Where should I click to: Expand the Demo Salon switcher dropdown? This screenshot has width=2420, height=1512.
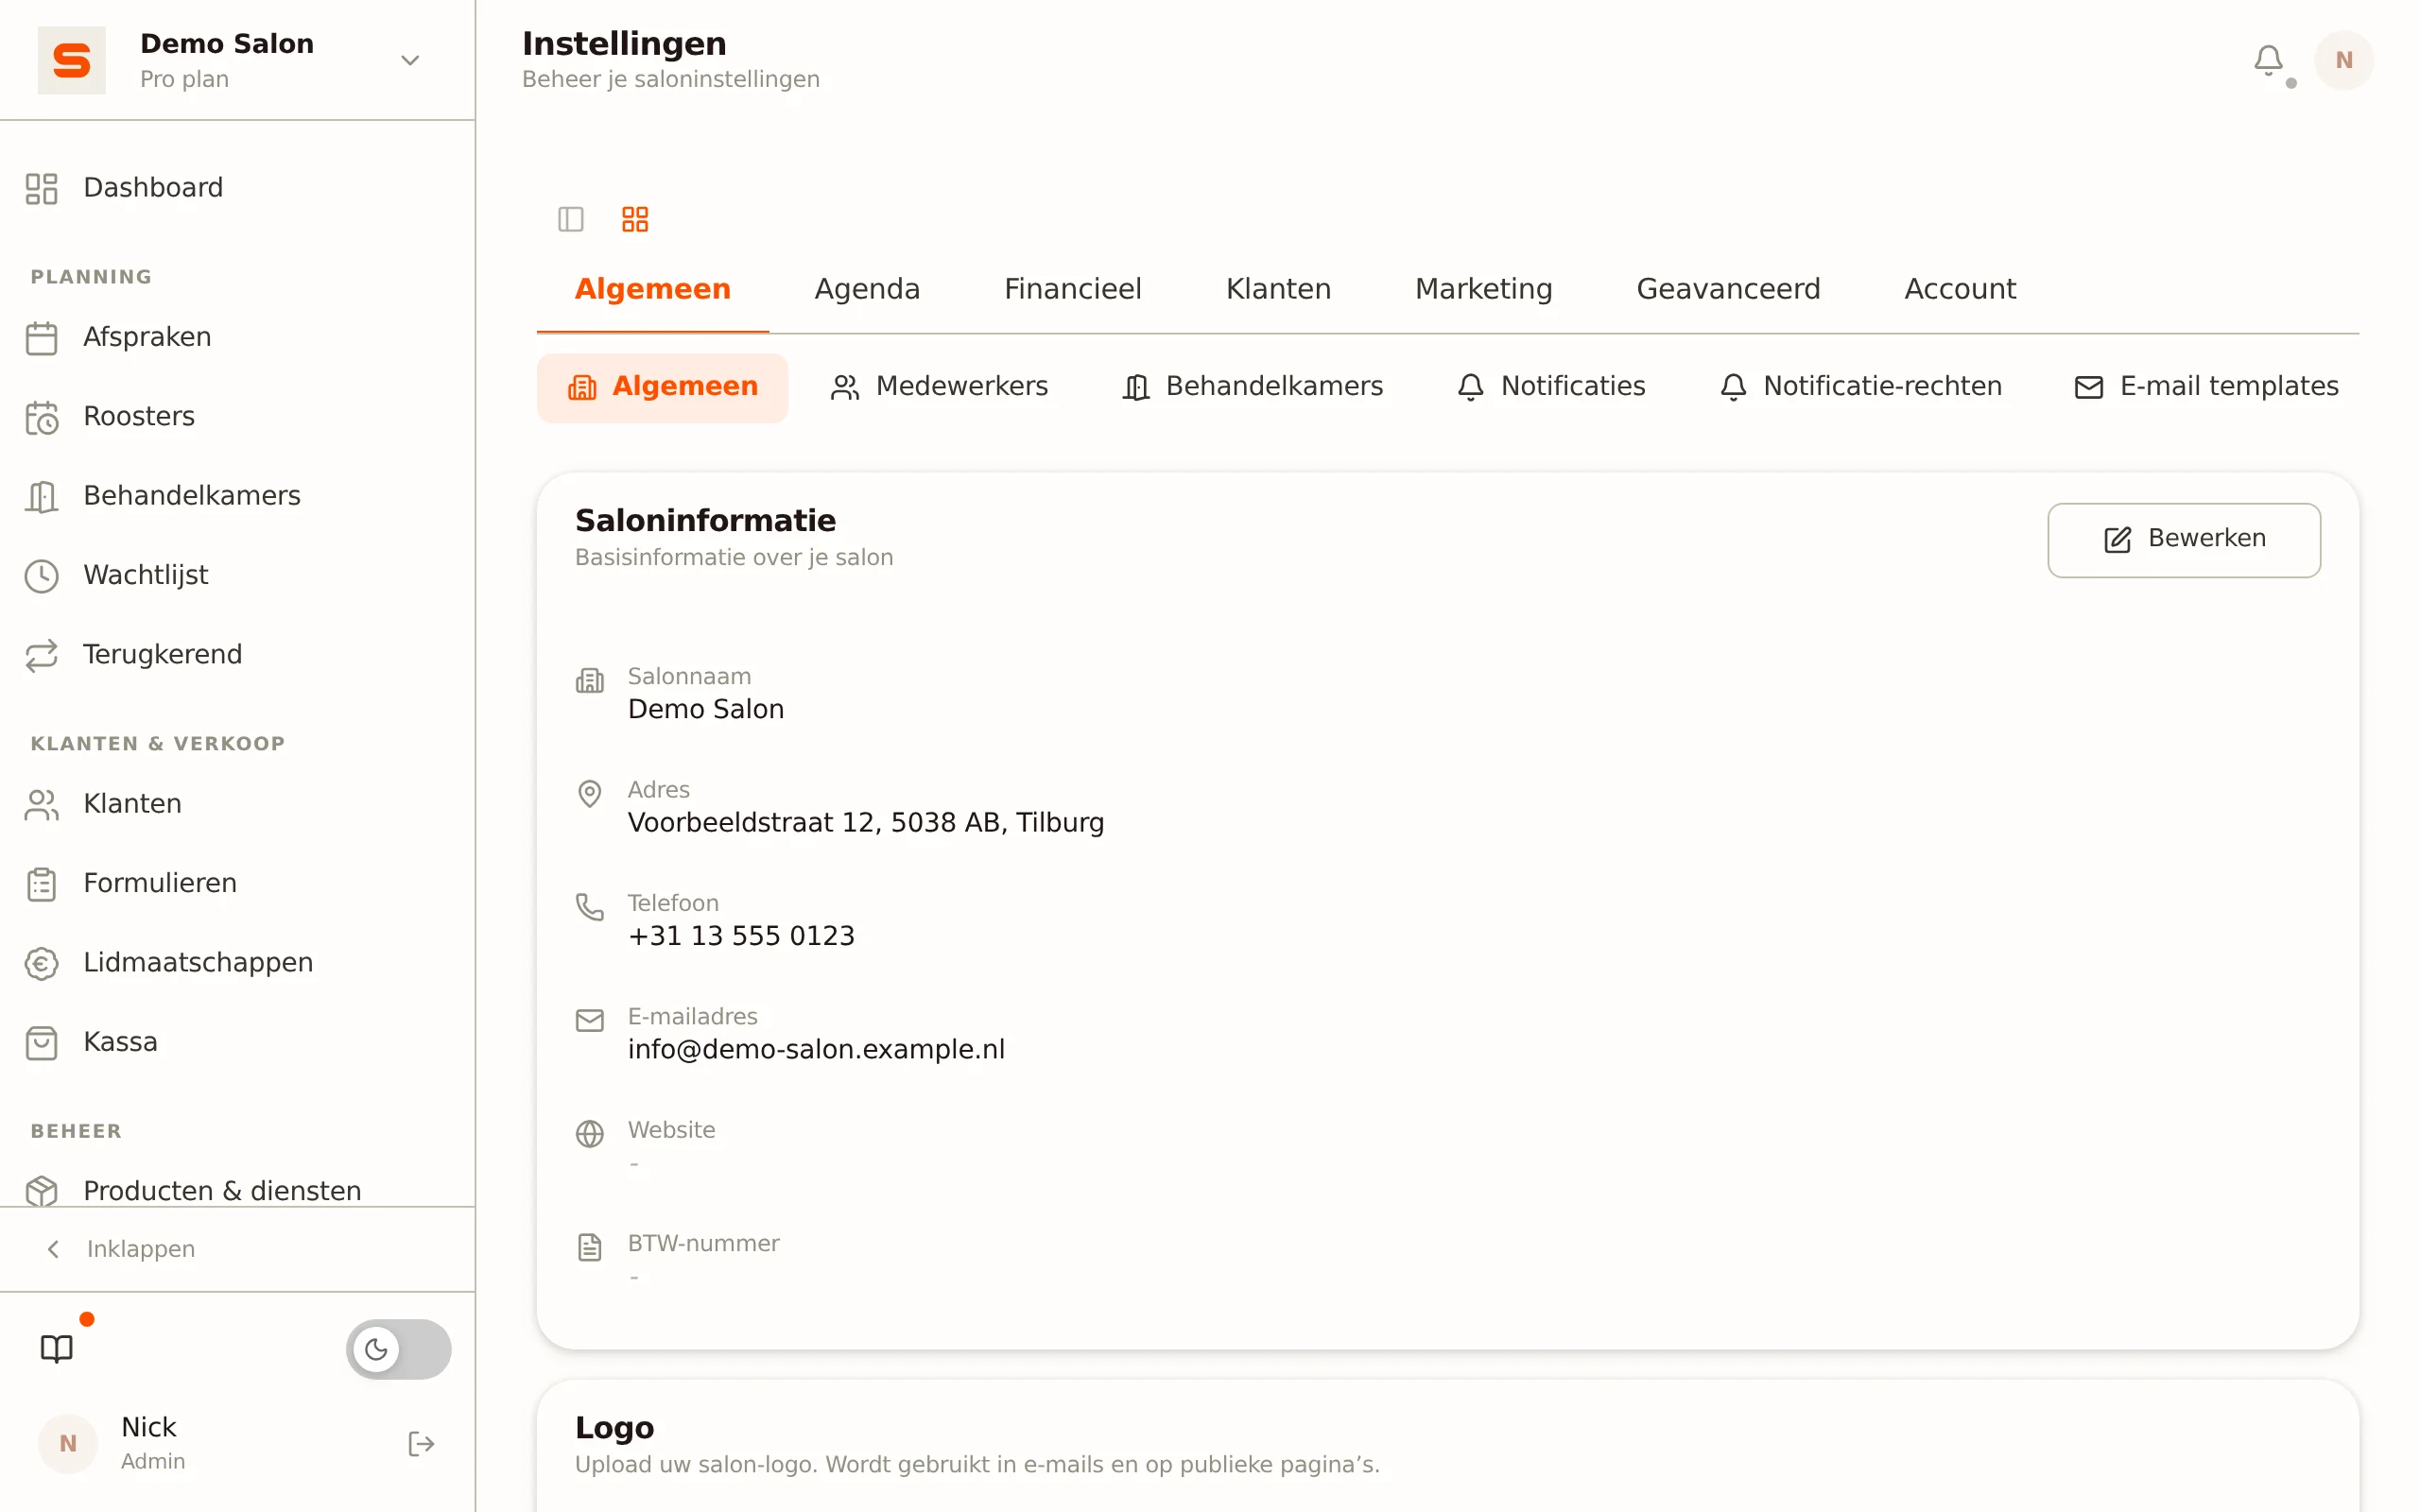coord(410,60)
